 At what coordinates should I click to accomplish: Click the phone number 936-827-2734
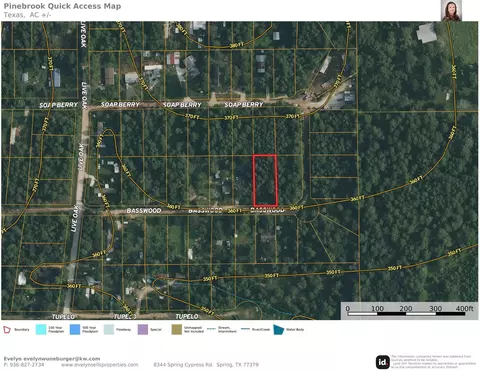27,365
